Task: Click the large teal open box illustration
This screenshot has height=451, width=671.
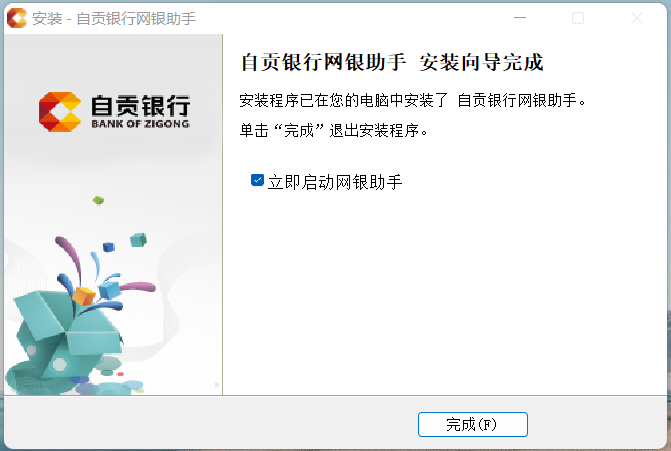Action: click(64, 334)
